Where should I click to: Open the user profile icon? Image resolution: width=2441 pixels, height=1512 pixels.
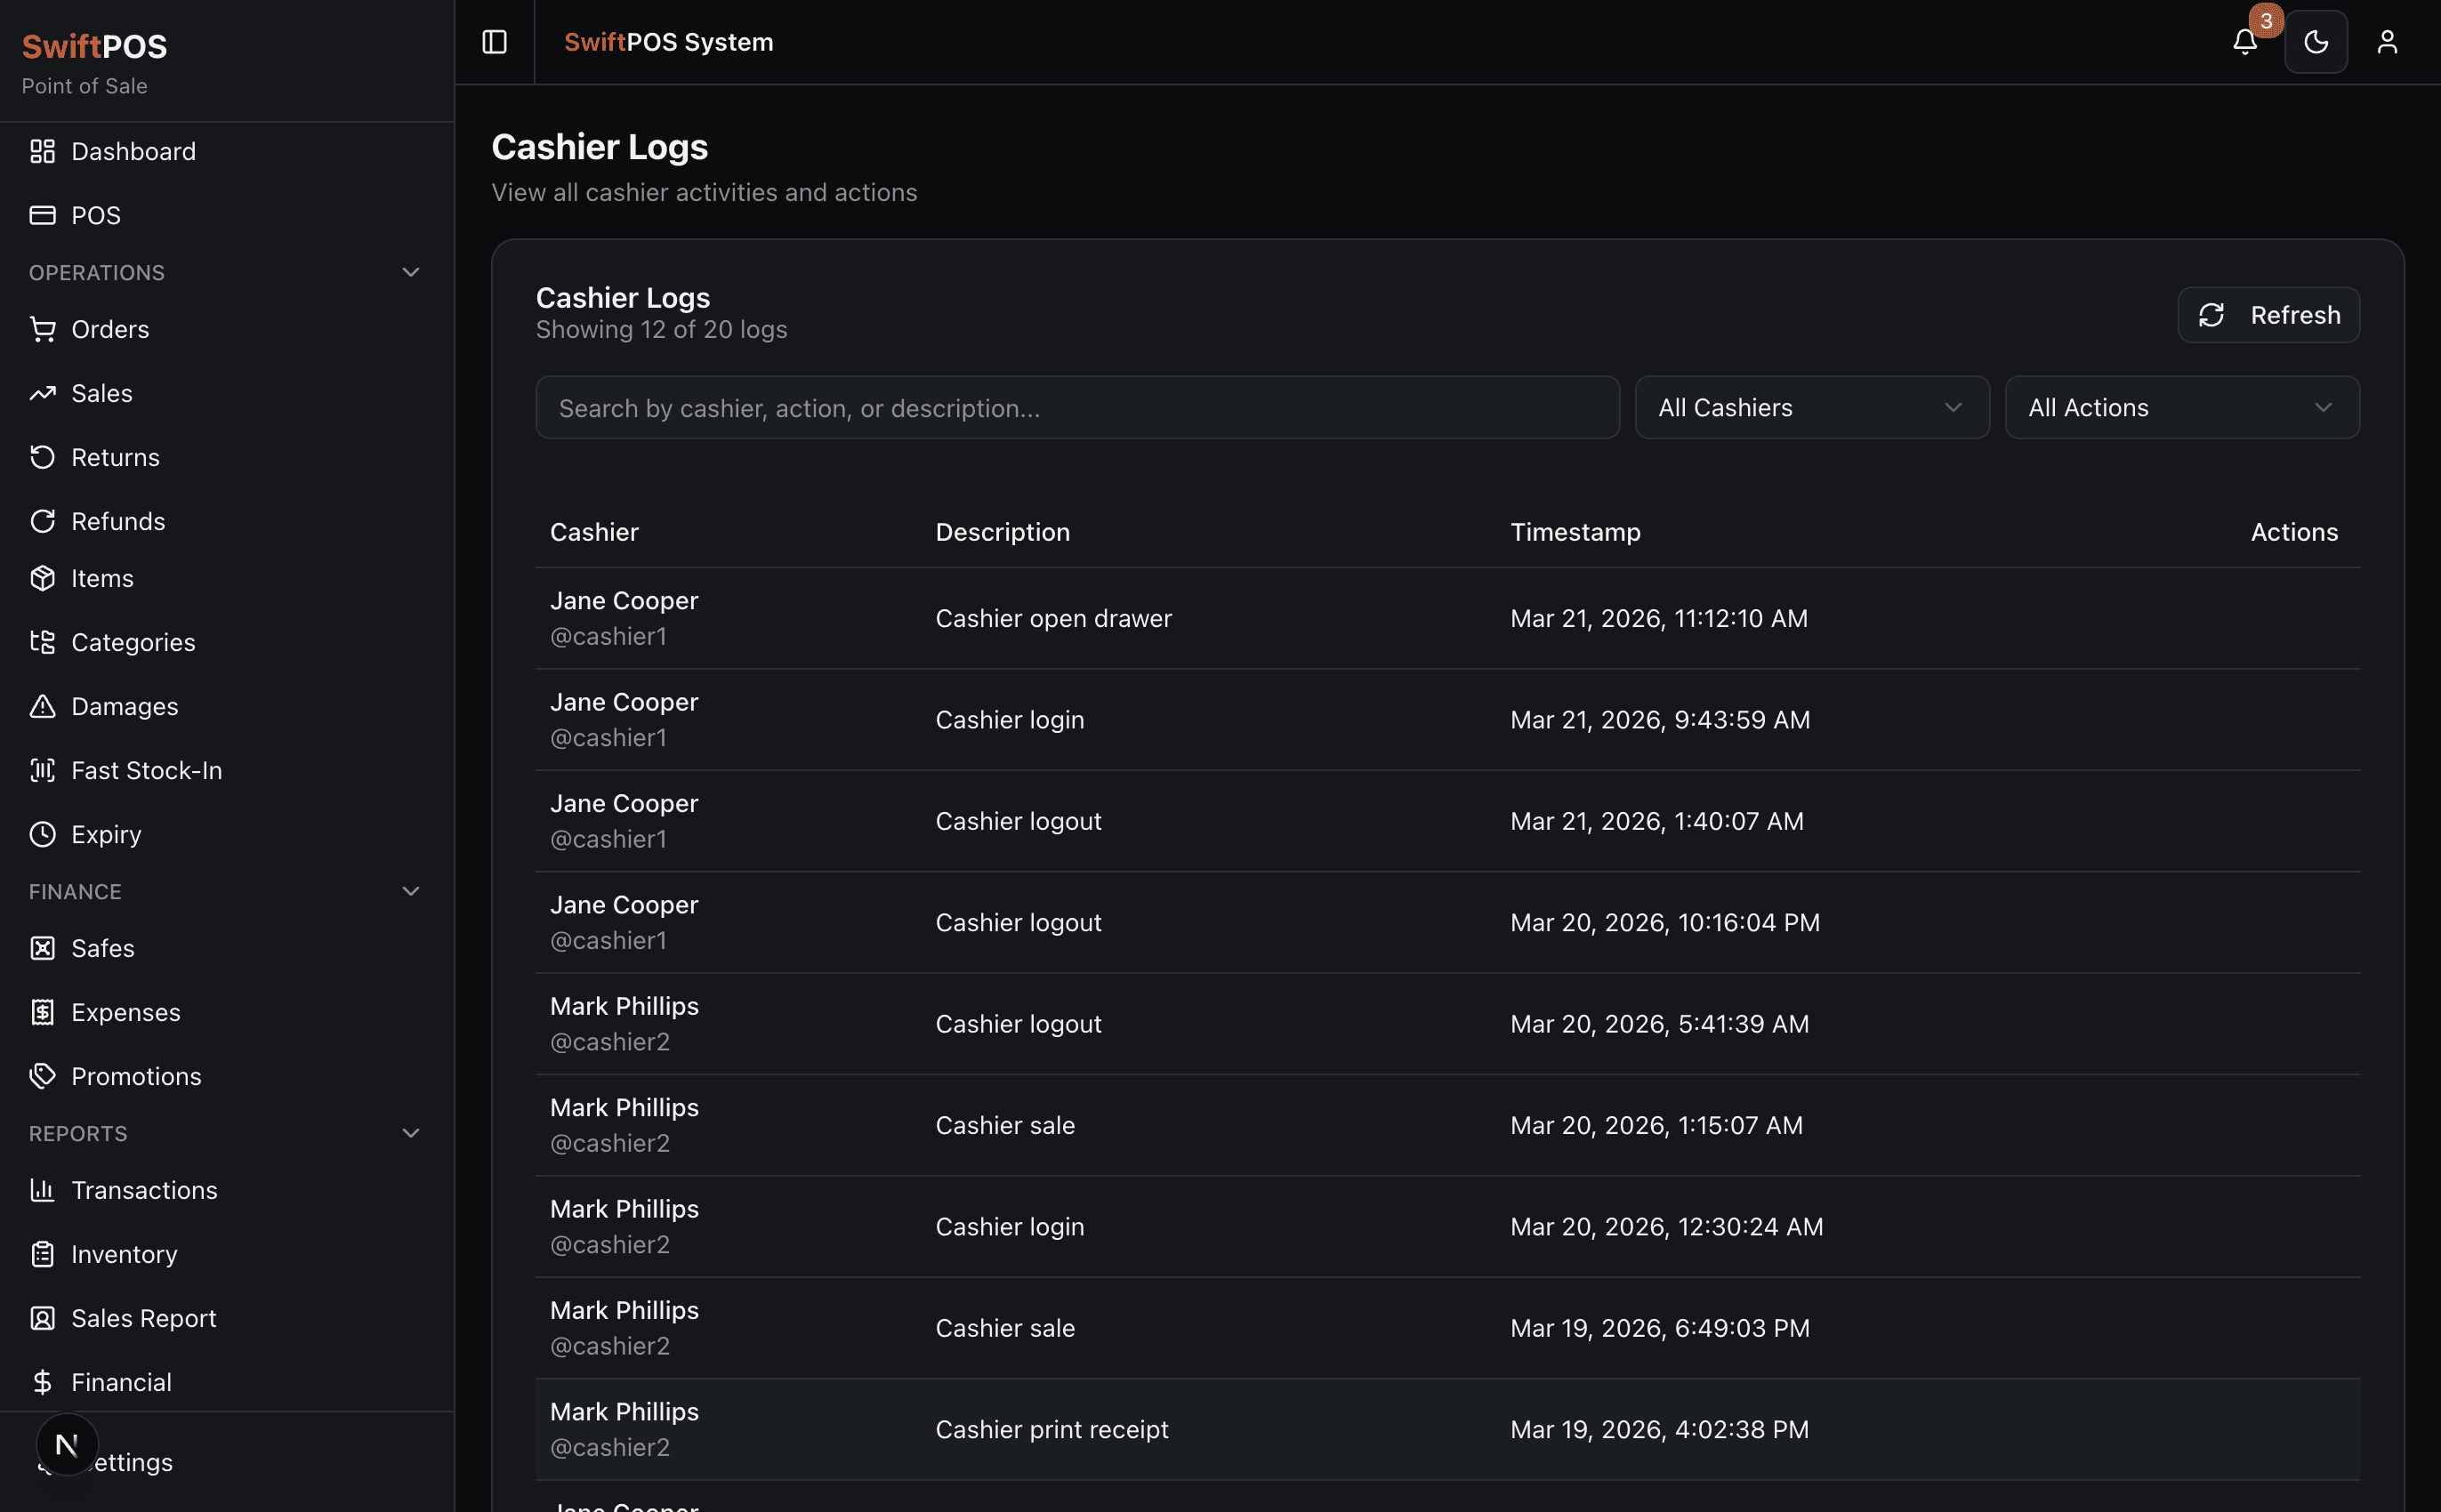coord(2386,42)
